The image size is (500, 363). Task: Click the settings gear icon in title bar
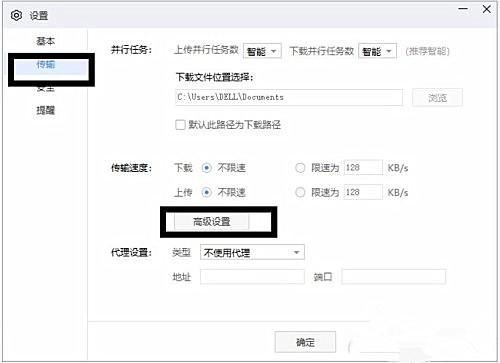pos(16,15)
